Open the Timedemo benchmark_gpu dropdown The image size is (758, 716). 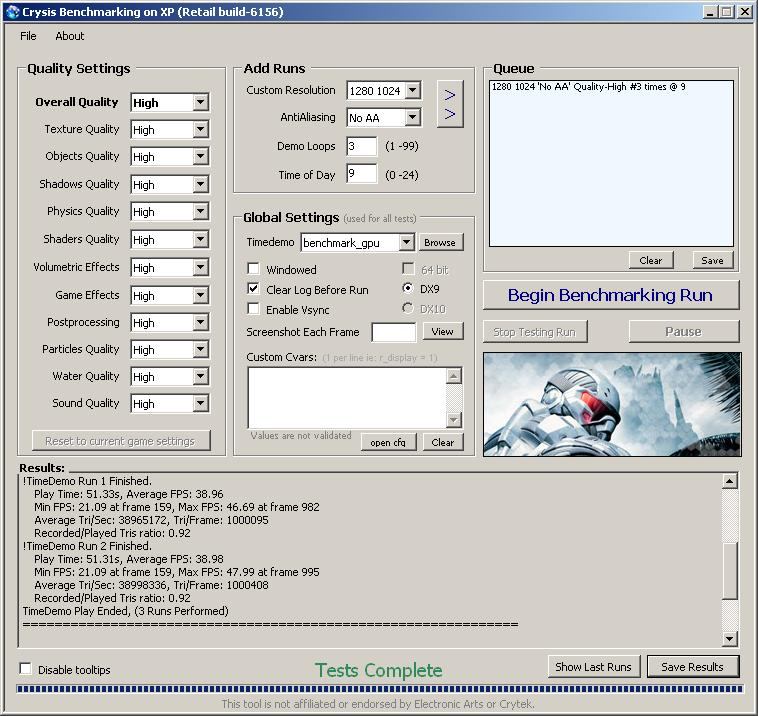pyautogui.click(x=407, y=242)
